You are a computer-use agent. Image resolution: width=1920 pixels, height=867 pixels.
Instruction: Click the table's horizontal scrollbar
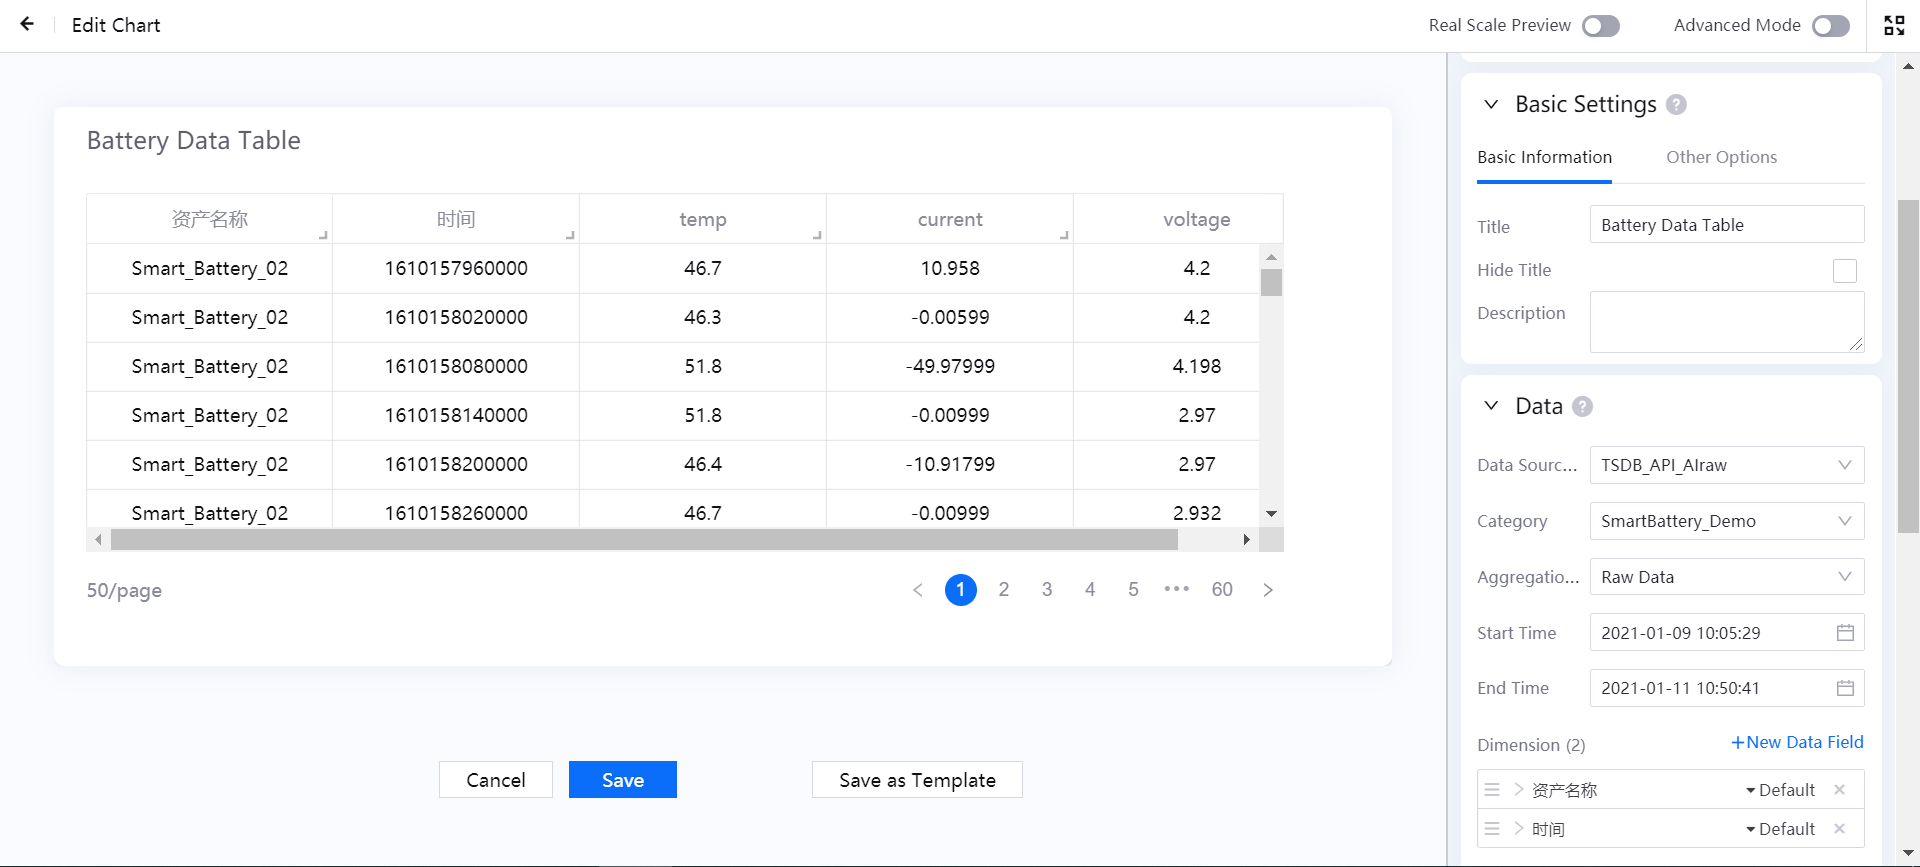[x=644, y=540]
